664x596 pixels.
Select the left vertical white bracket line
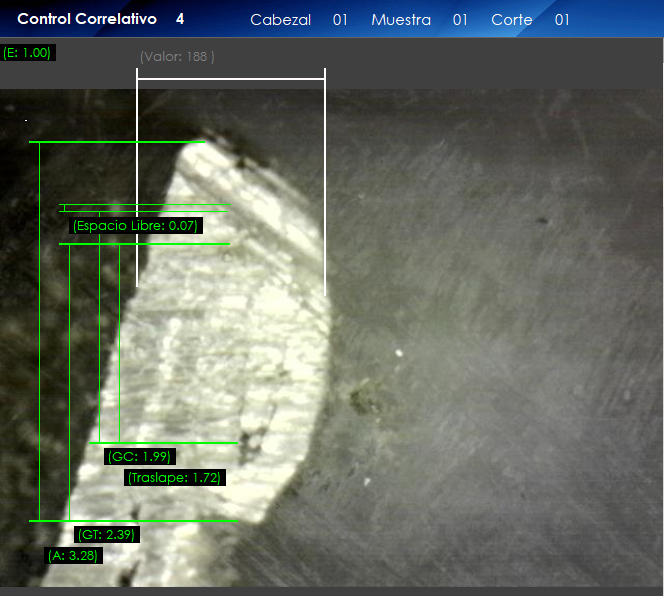[x=137, y=180]
